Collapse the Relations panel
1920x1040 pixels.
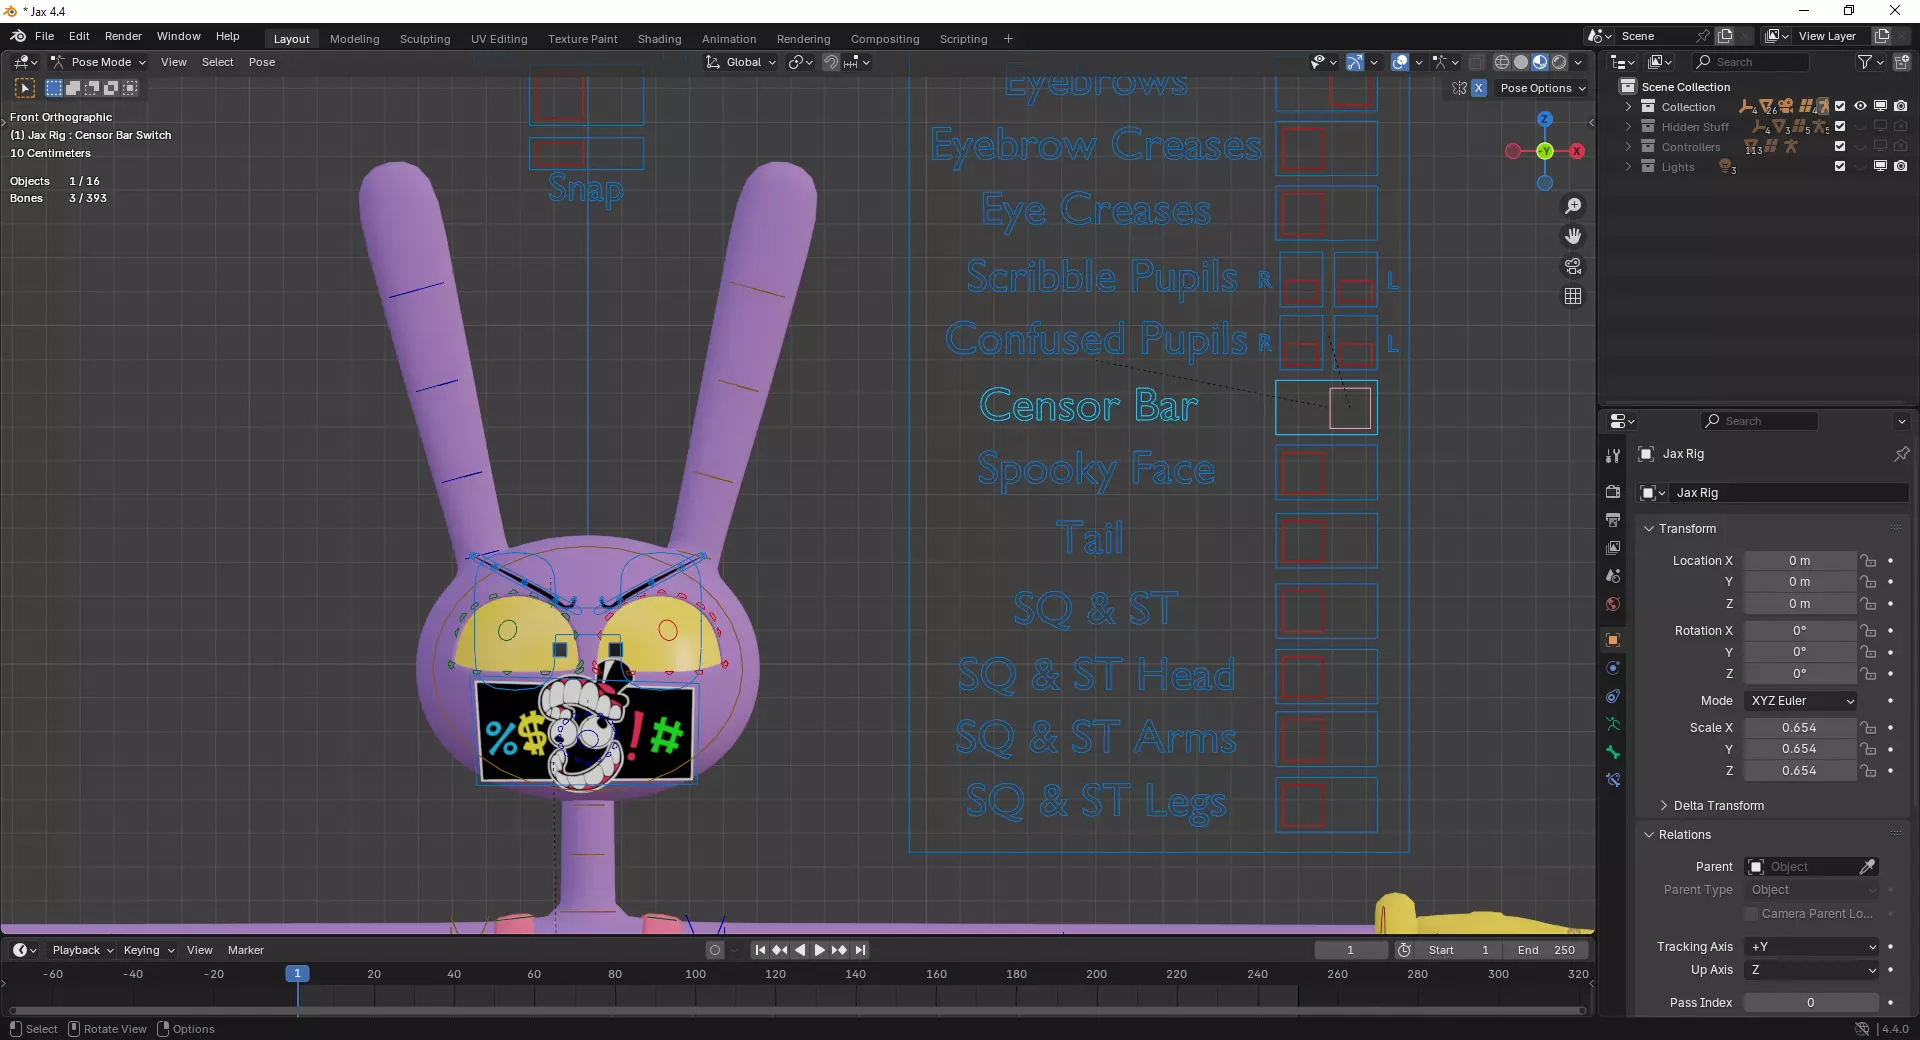coord(1649,835)
